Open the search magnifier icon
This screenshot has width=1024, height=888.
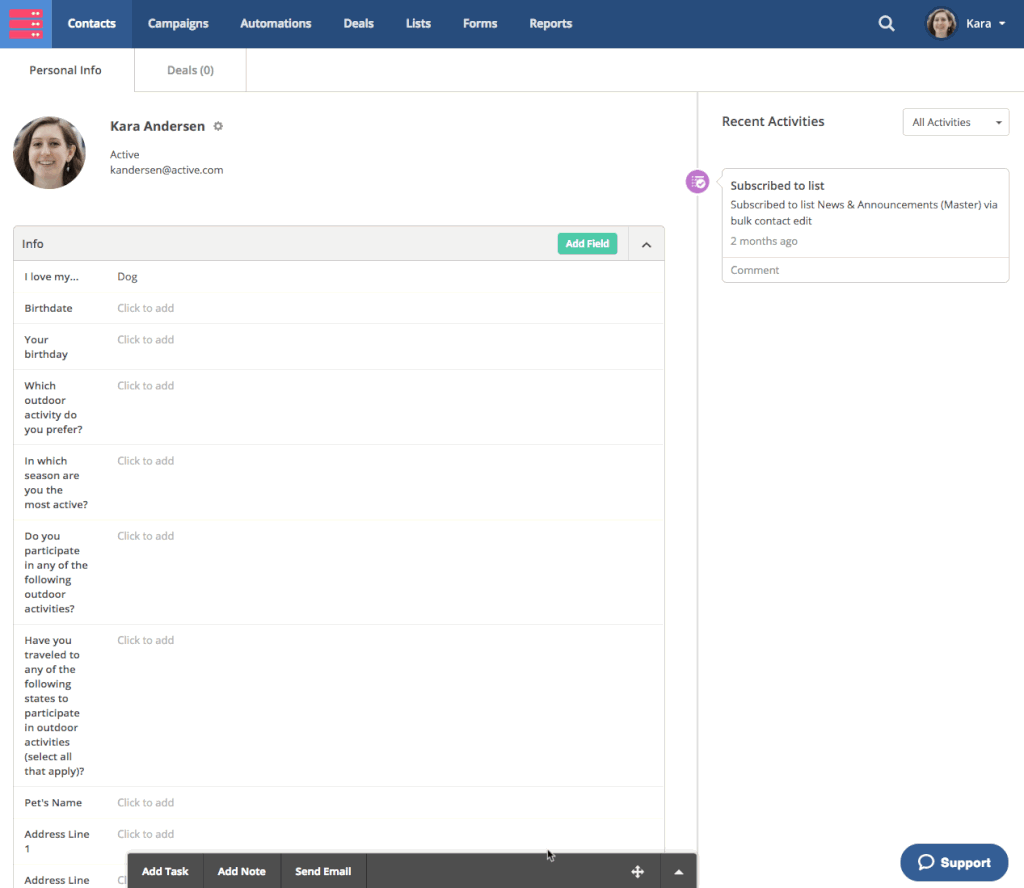886,24
